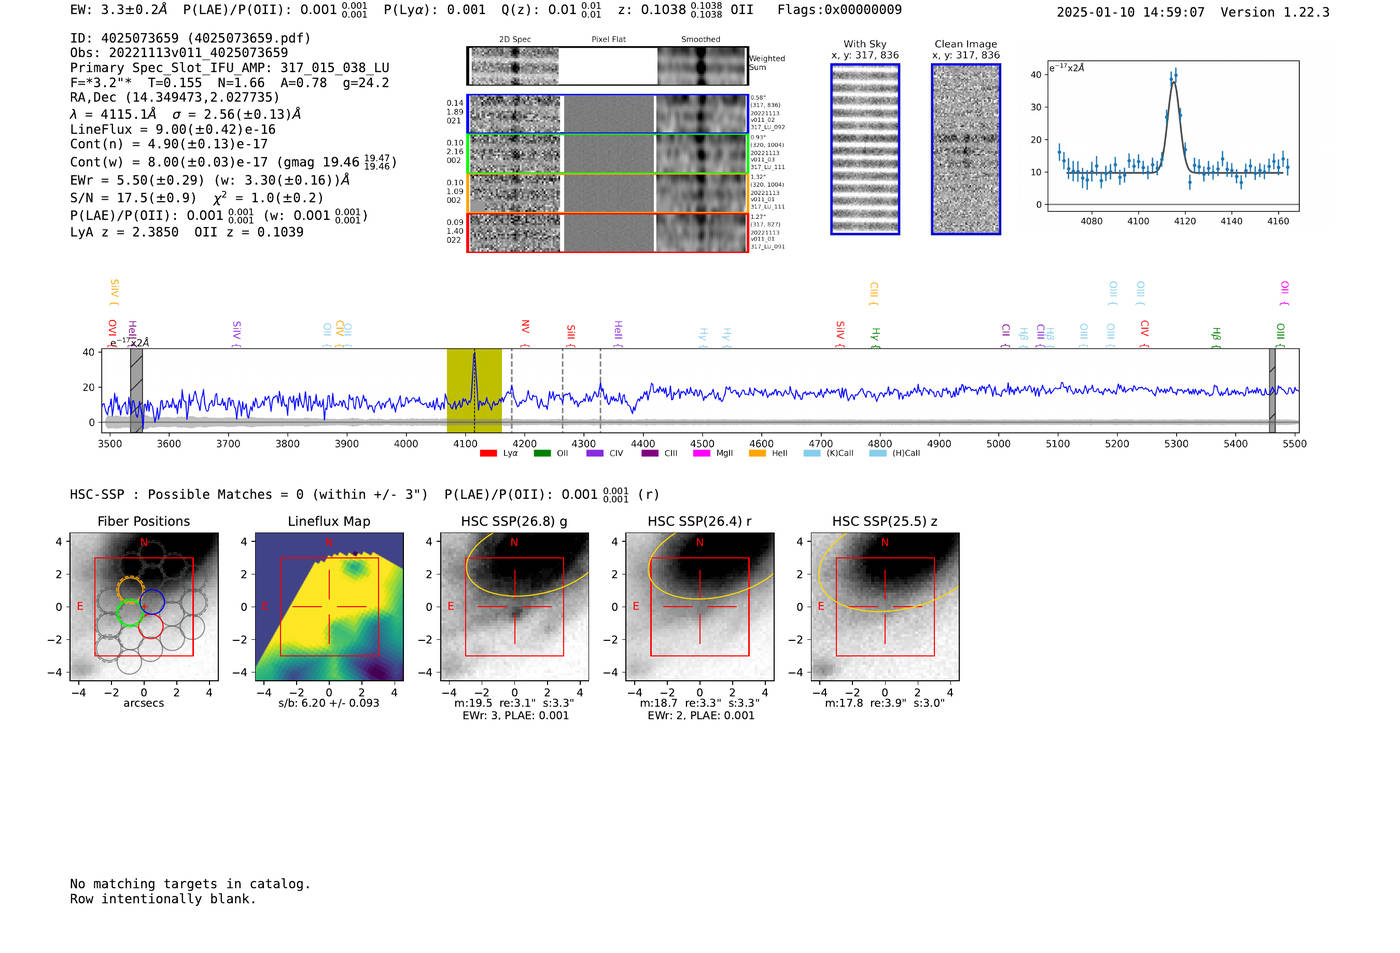
Task: Click the Cont(n) = 4.90(±0.13)e-17 line
Action: [x=169, y=144]
